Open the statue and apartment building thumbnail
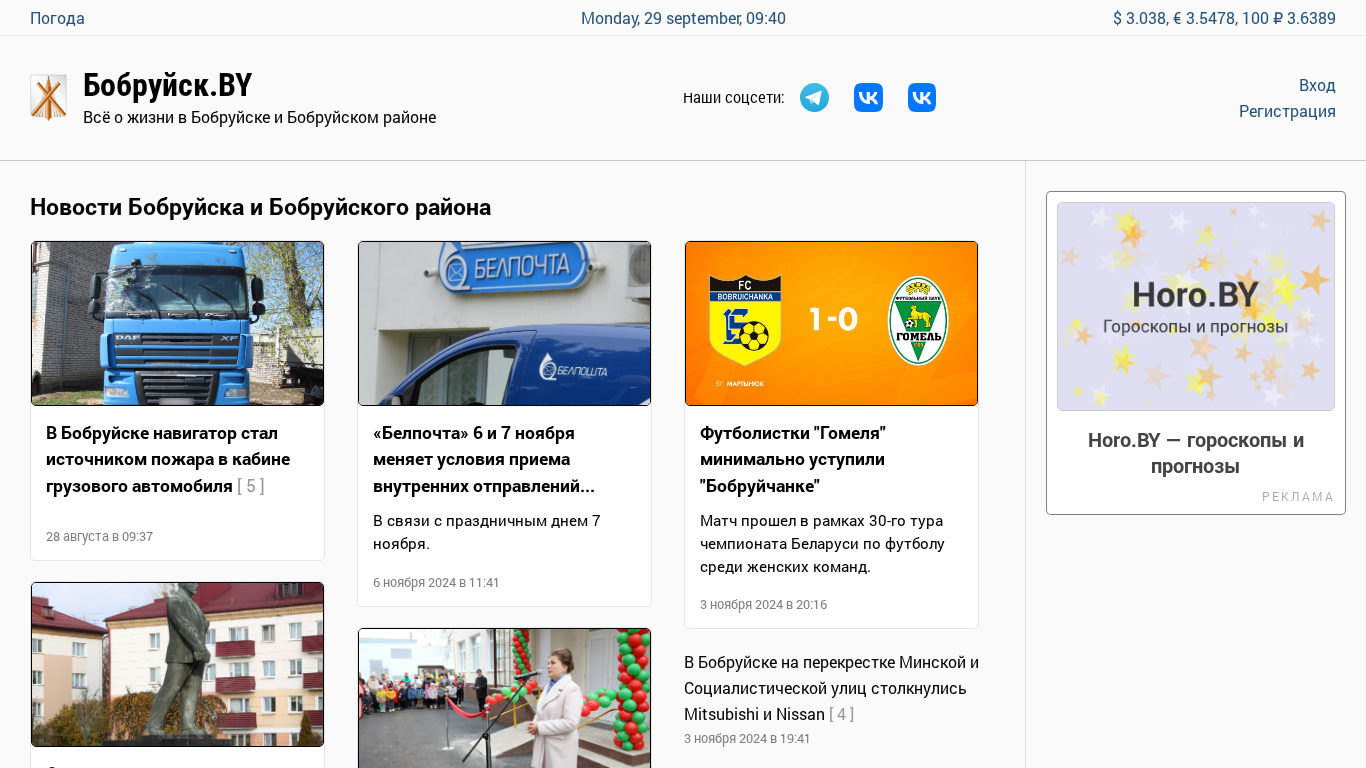Screen dimensions: 1366x768 point(177,664)
